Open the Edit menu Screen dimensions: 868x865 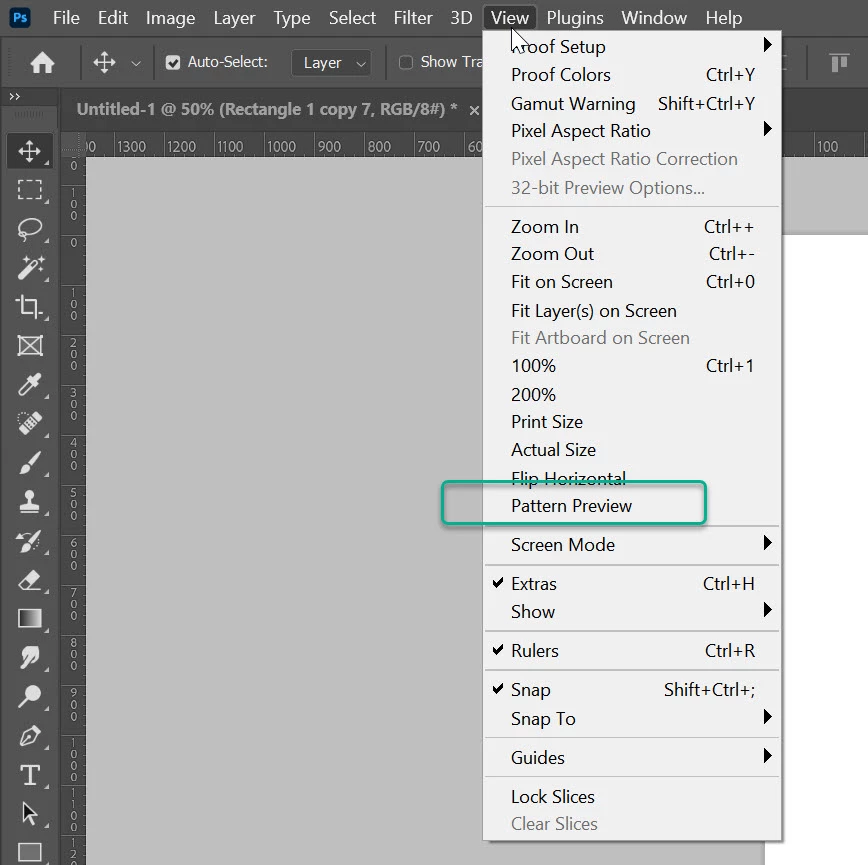113,18
